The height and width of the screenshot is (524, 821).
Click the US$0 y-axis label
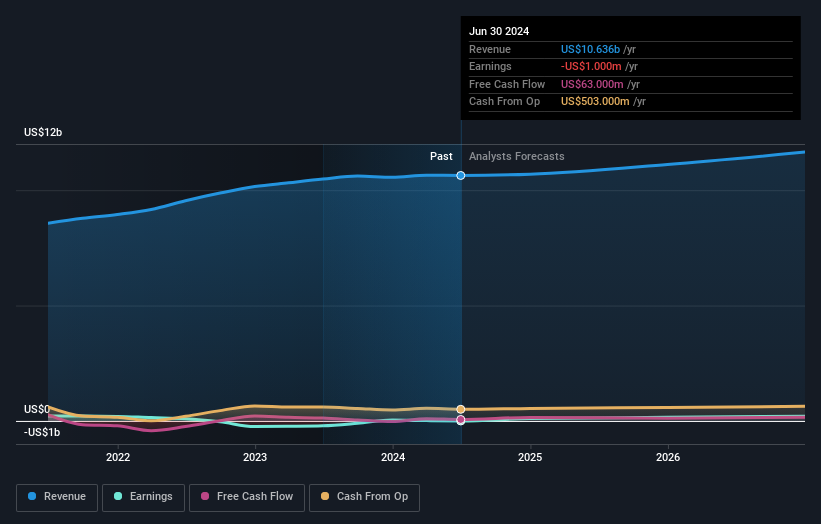[x=37, y=409]
